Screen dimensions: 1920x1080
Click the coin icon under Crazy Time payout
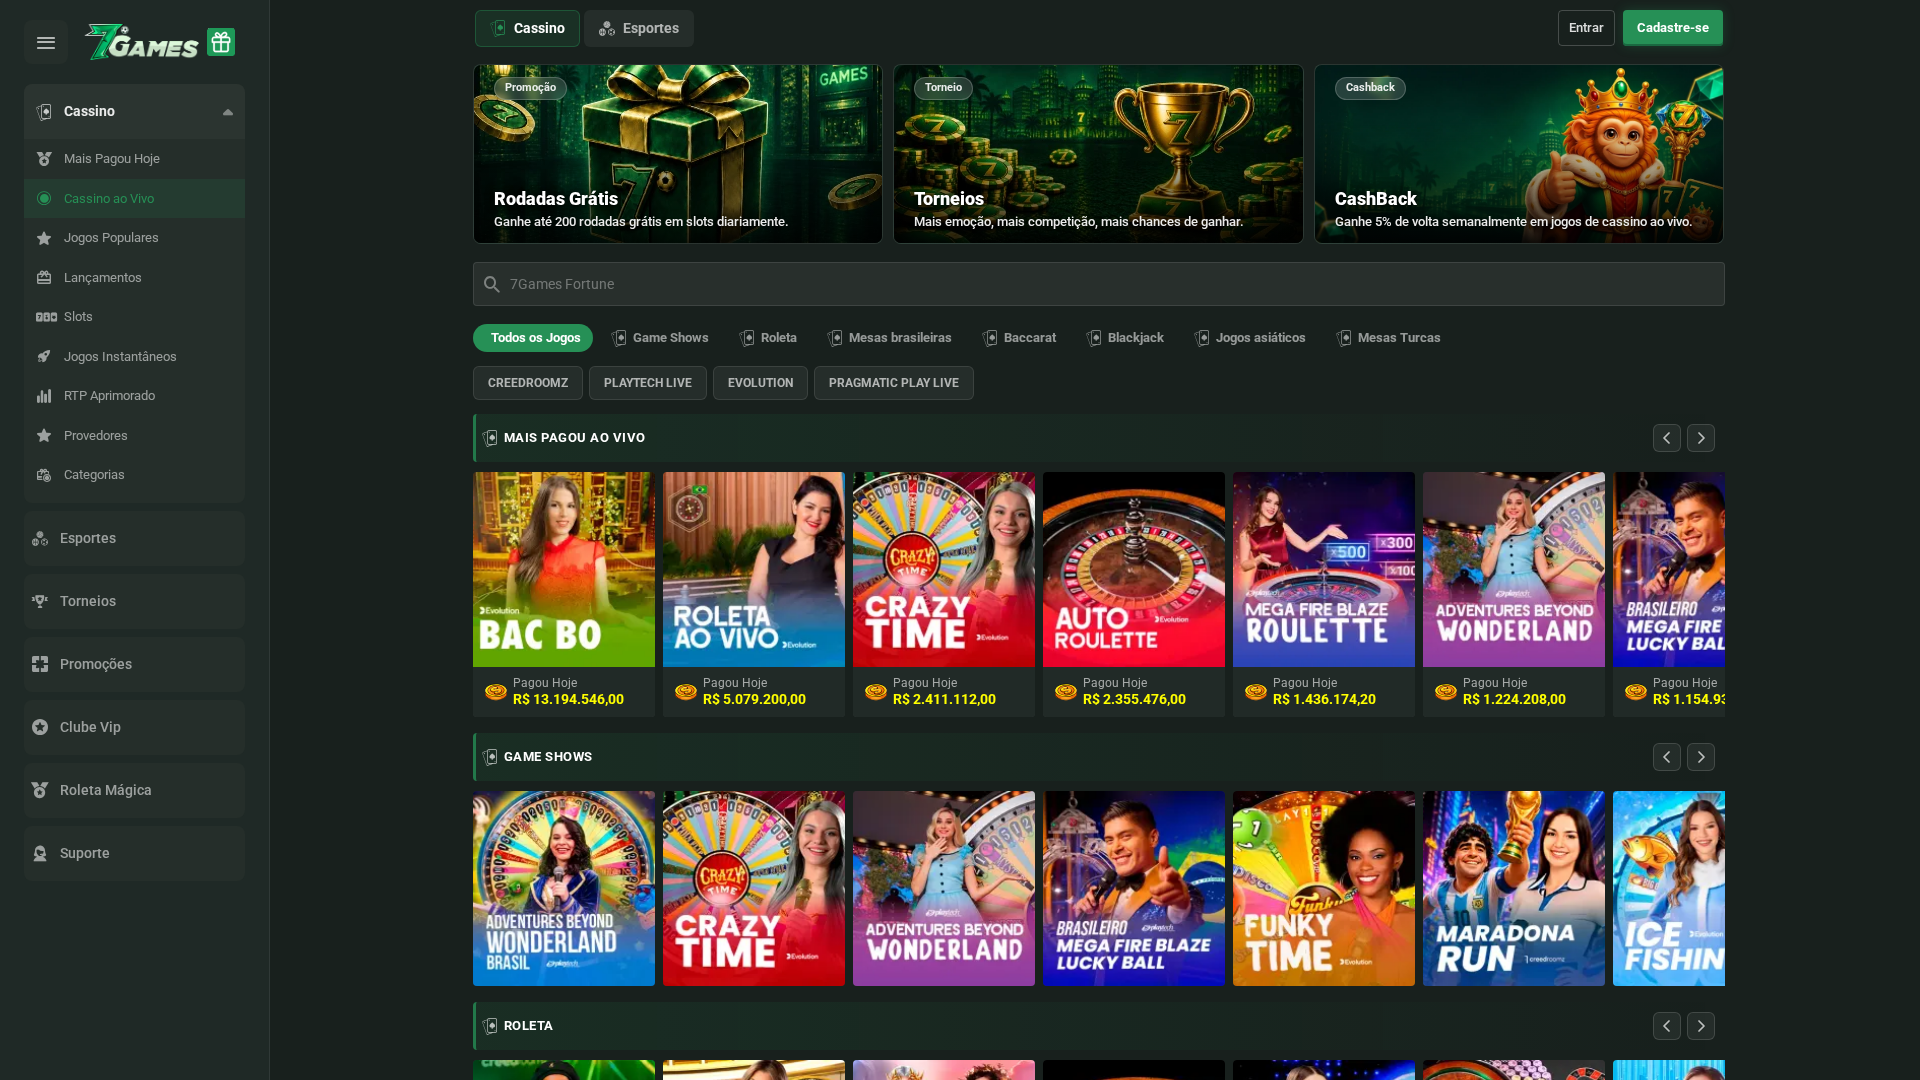pyautogui.click(x=876, y=692)
